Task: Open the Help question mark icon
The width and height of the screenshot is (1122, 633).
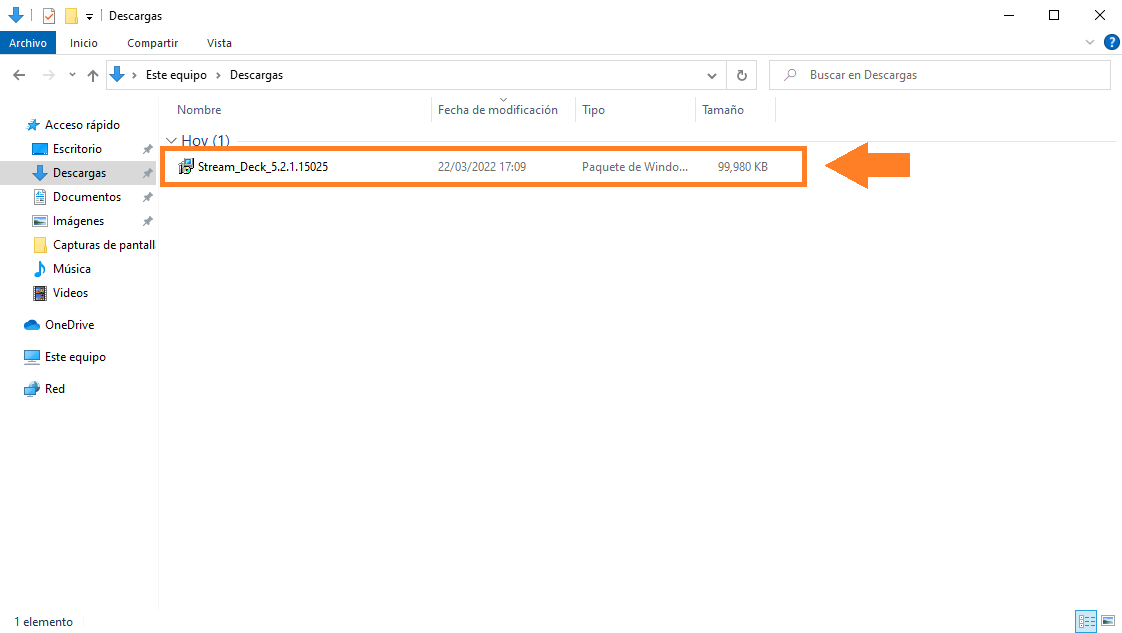Action: pyautogui.click(x=1110, y=43)
